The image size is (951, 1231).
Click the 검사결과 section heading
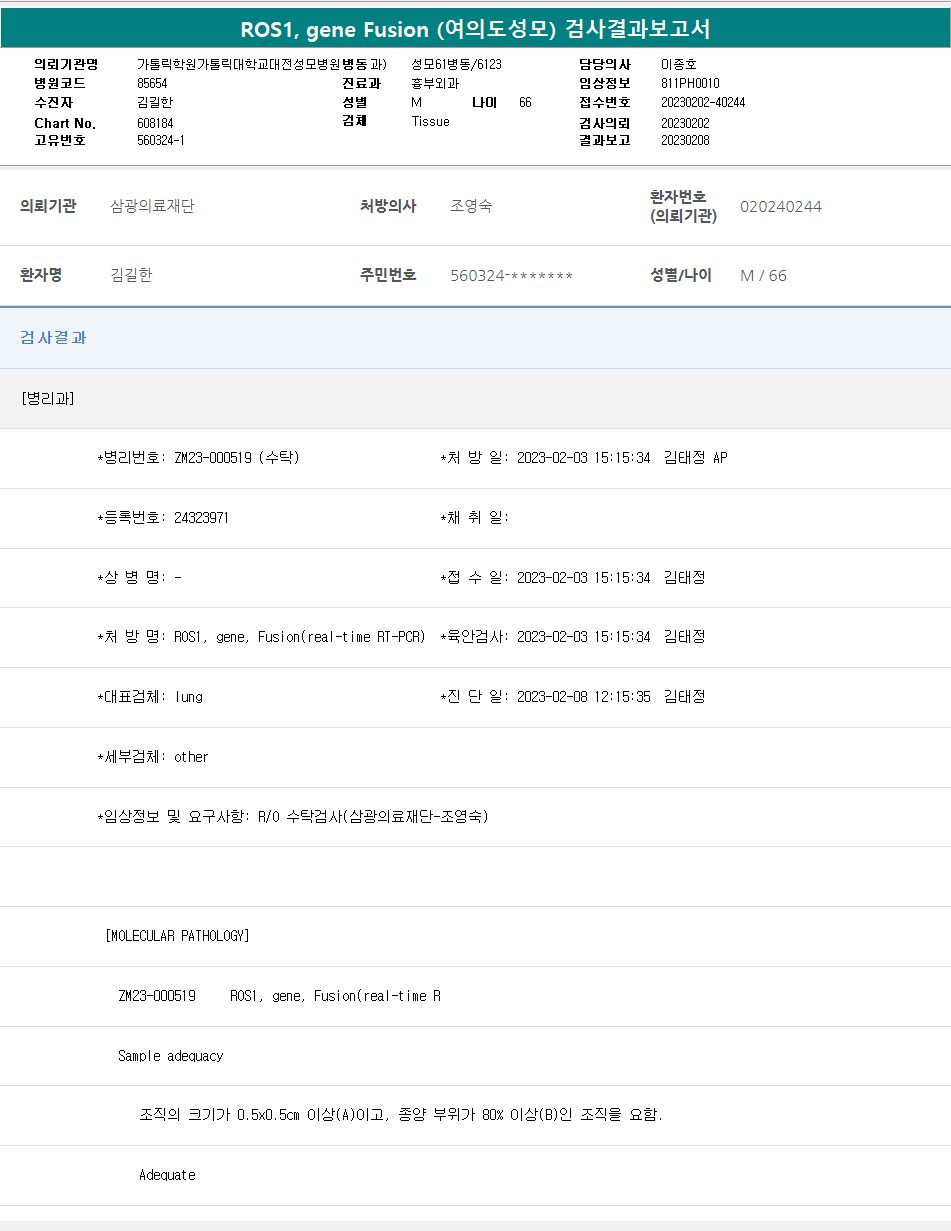(53, 338)
